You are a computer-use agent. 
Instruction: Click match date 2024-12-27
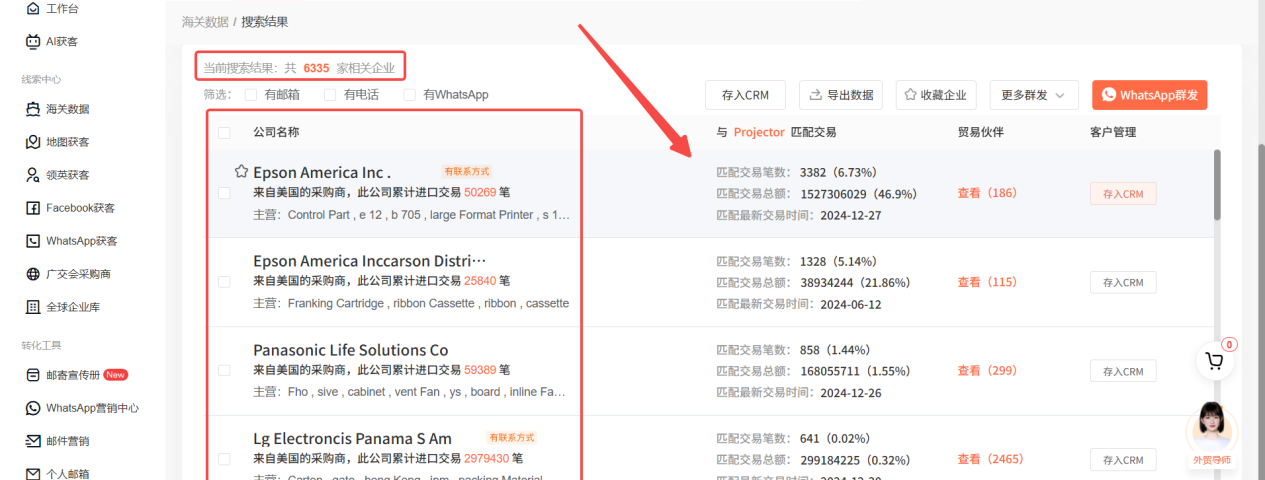click(x=851, y=215)
